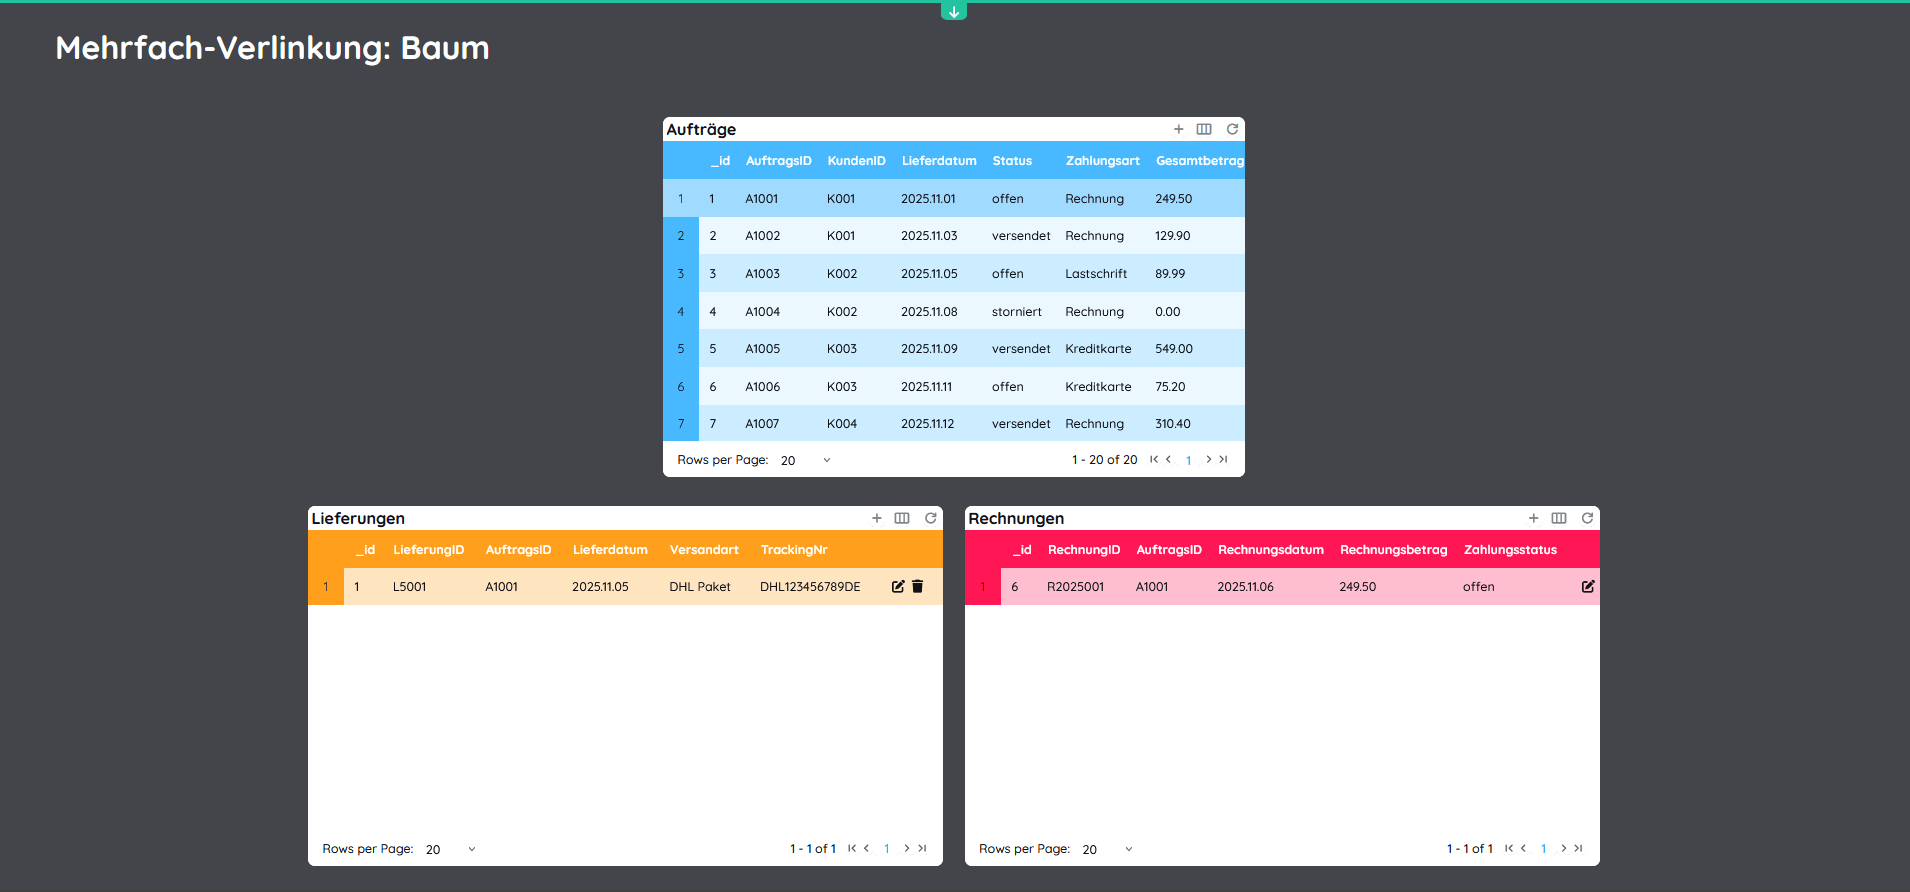Sort by Gesamtbetrag column header
This screenshot has width=1910, height=892.
(x=1199, y=161)
